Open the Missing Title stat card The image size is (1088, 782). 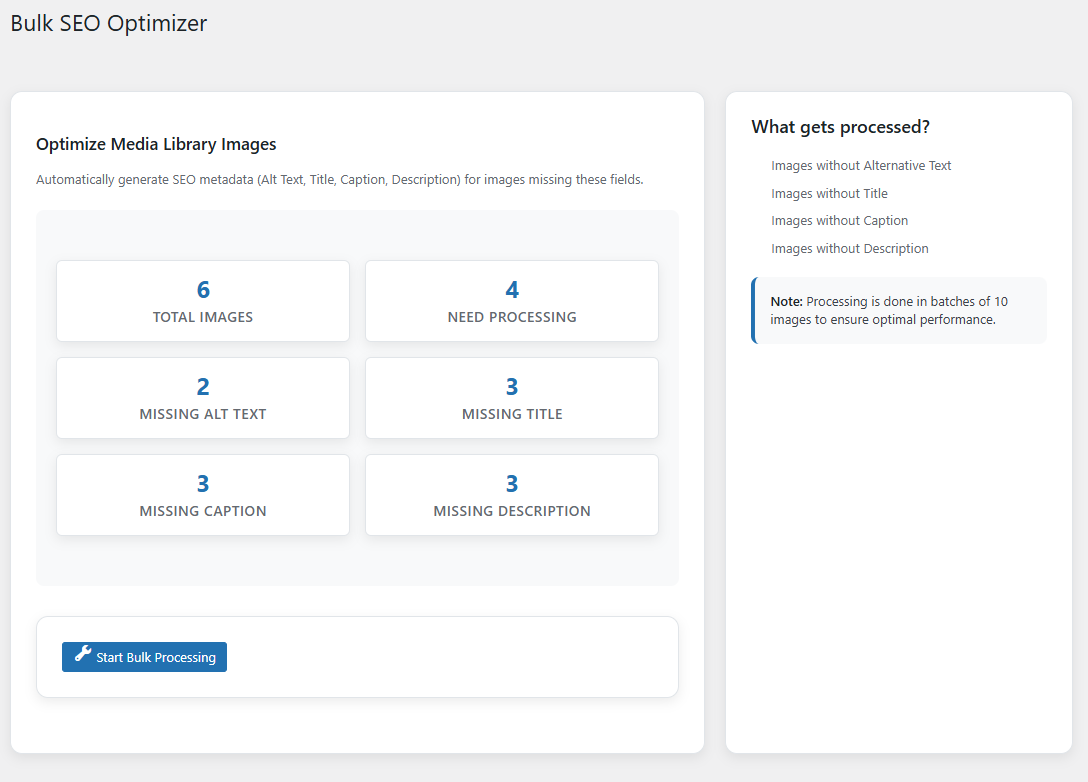[512, 398]
